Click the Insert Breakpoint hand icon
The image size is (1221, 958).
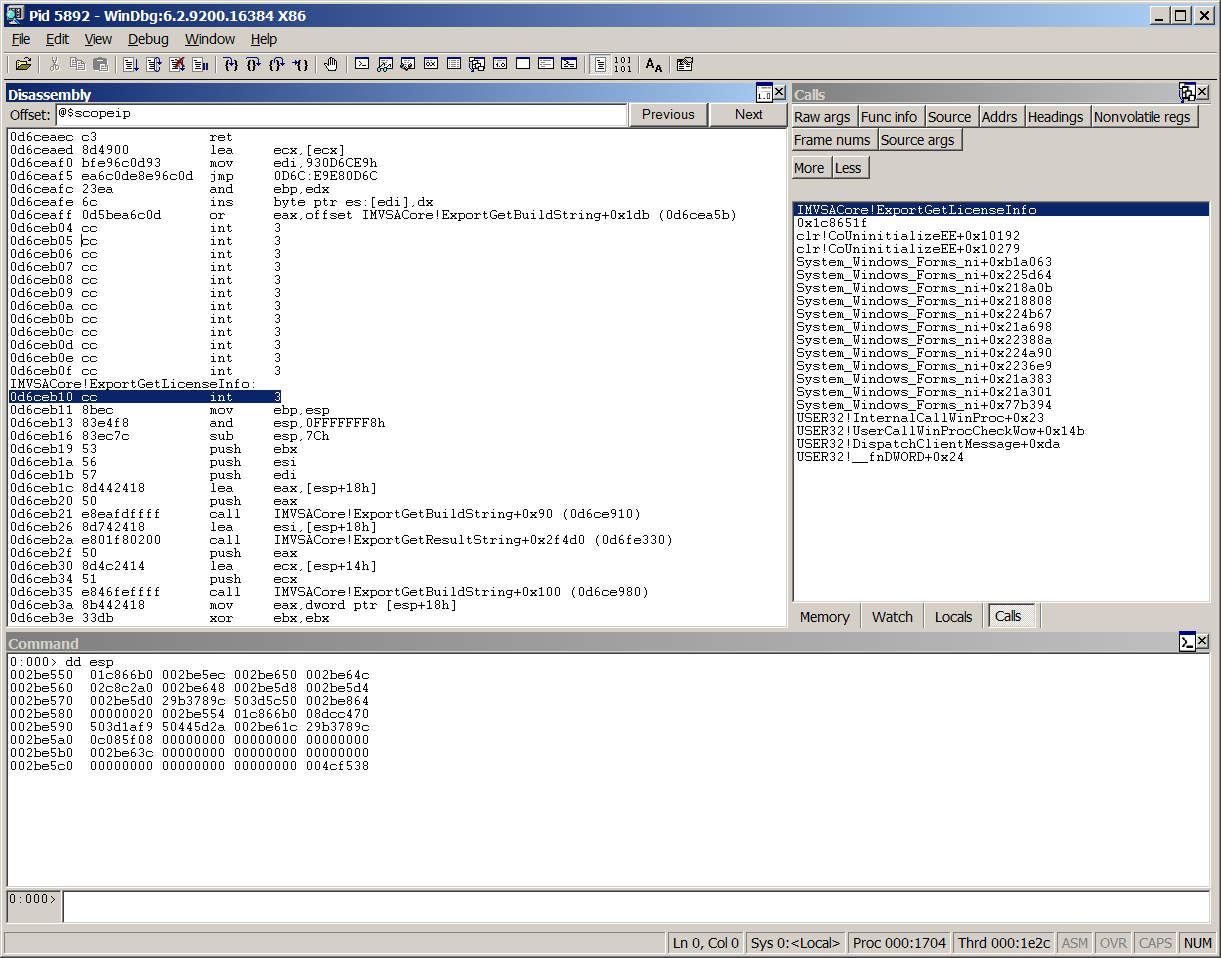tap(331, 64)
